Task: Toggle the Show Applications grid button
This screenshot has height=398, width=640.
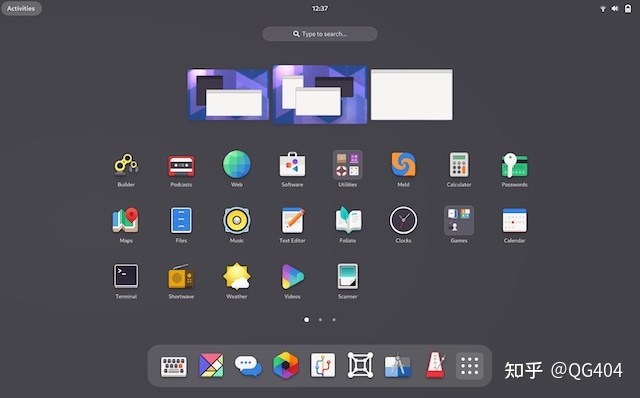Action: tap(469, 366)
